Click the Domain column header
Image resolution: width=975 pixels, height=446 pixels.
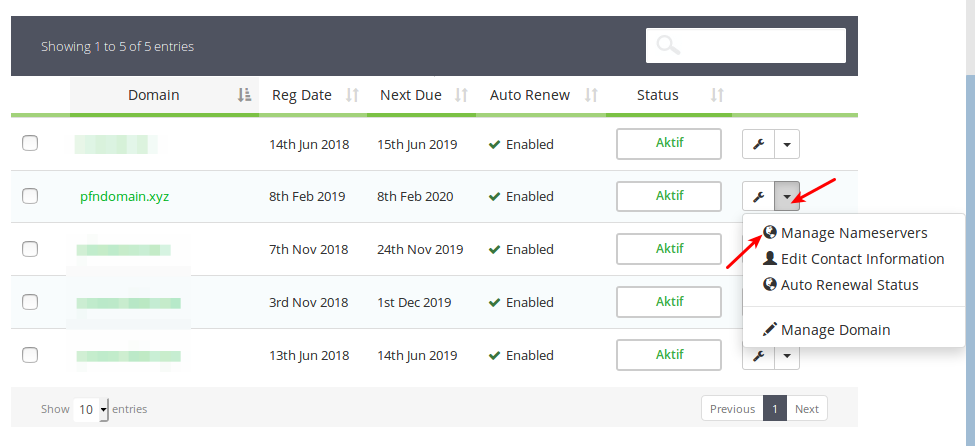pyautogui.click(x=164, y=96)
